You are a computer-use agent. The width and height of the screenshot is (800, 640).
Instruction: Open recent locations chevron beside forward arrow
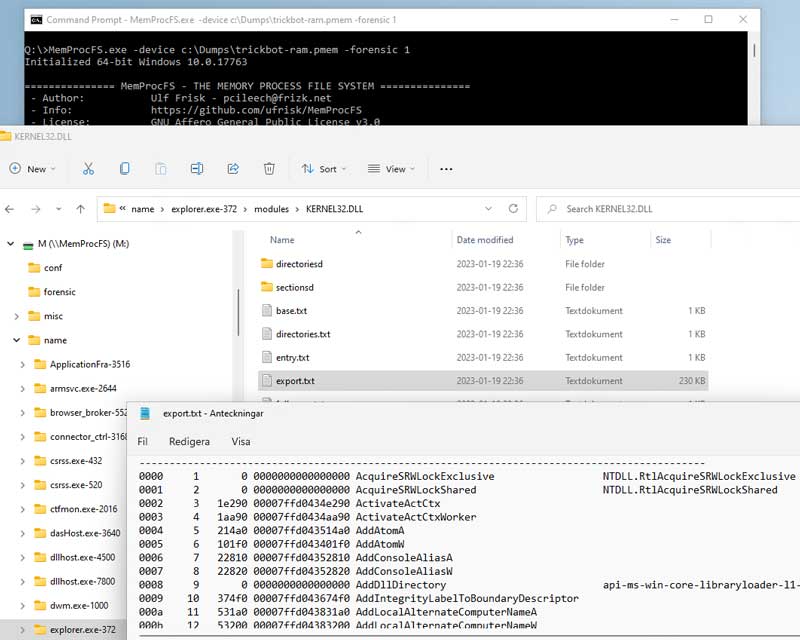[59, 209]
